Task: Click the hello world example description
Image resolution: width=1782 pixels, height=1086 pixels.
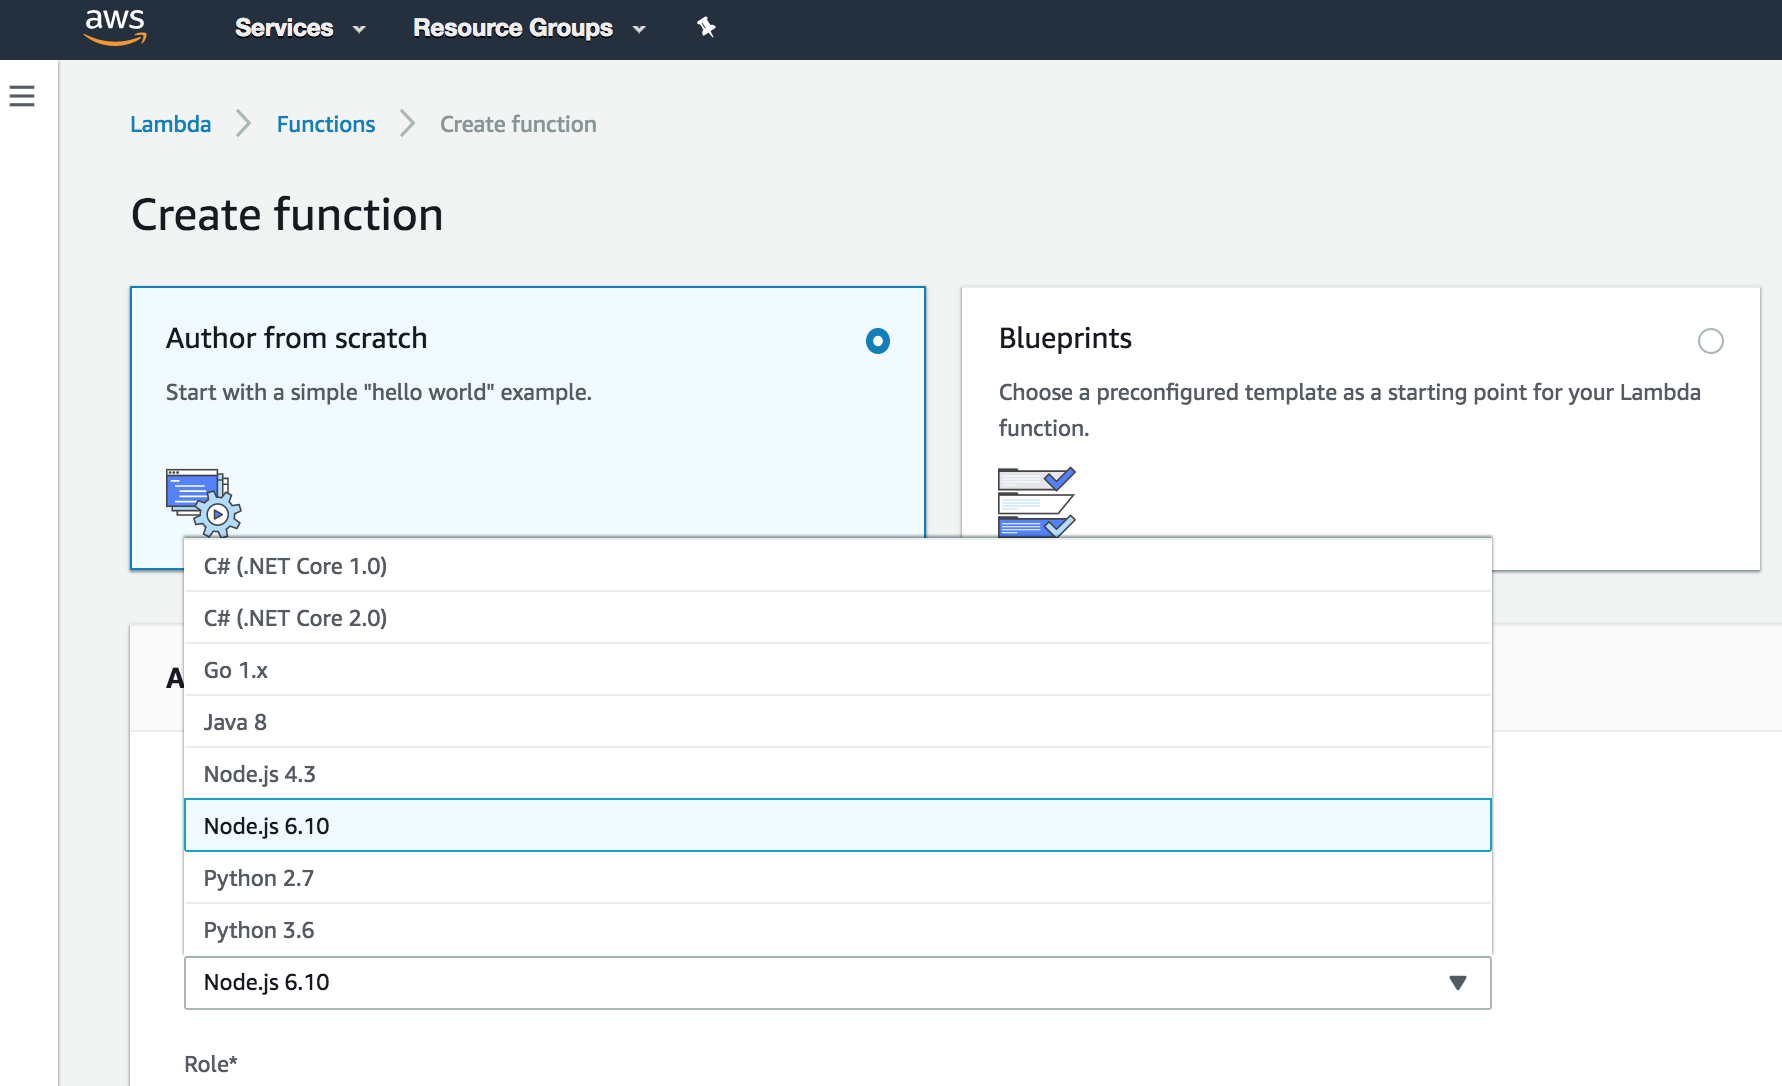Action: point(379,392)
